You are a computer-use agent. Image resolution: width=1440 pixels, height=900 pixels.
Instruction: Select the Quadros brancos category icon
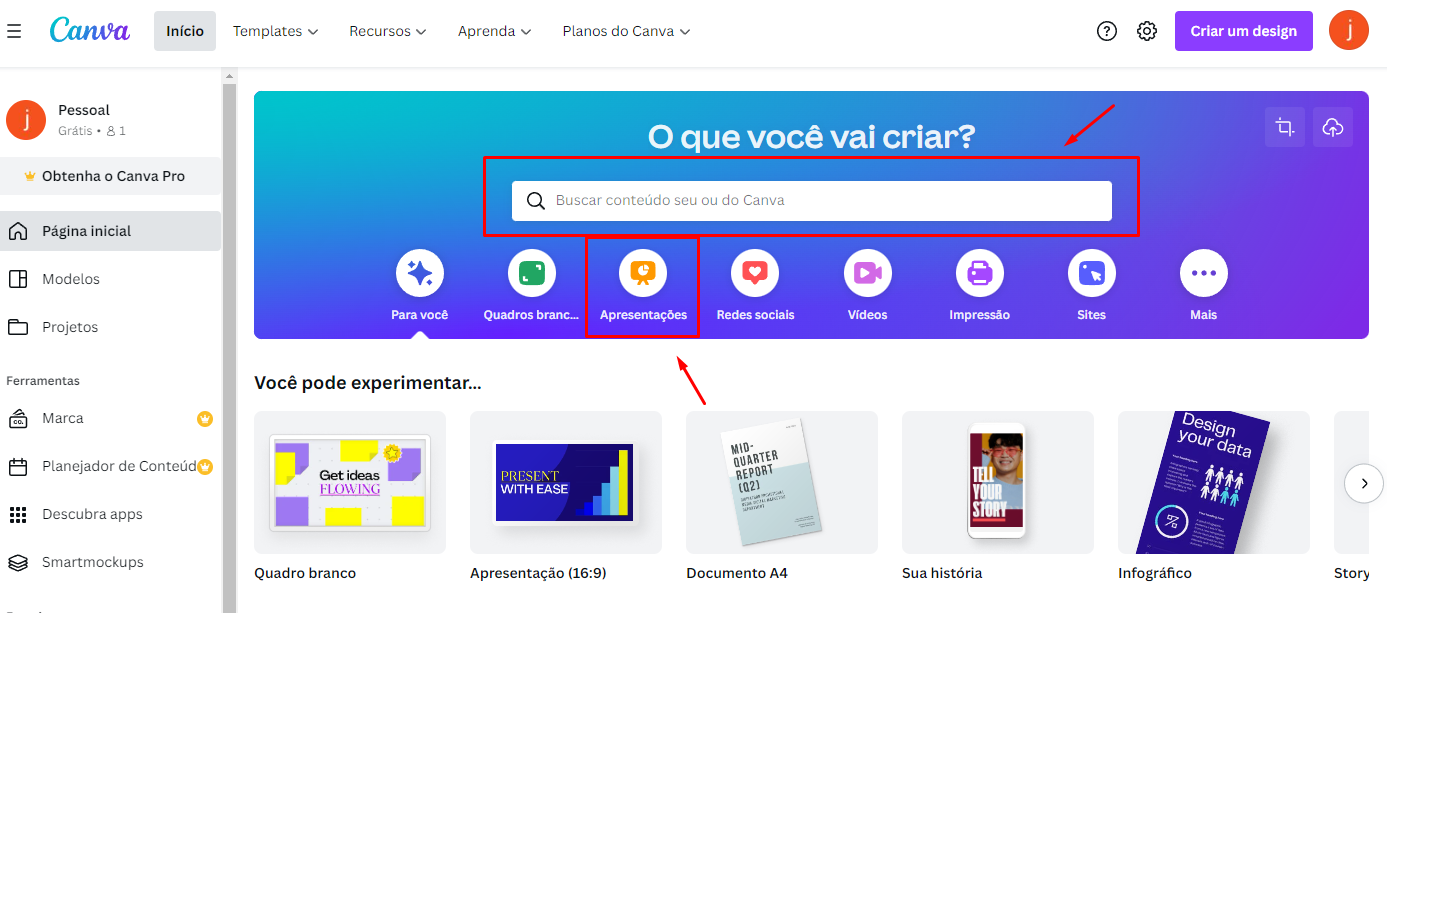pos(532,273)
